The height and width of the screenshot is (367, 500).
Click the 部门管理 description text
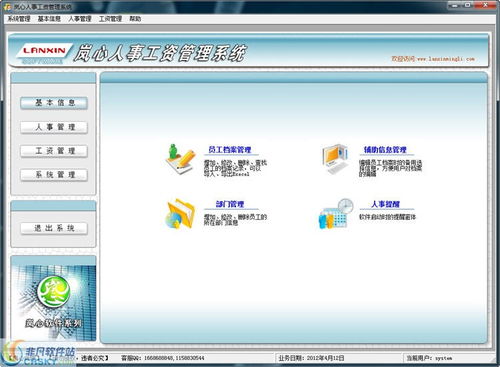coord(235,220)
